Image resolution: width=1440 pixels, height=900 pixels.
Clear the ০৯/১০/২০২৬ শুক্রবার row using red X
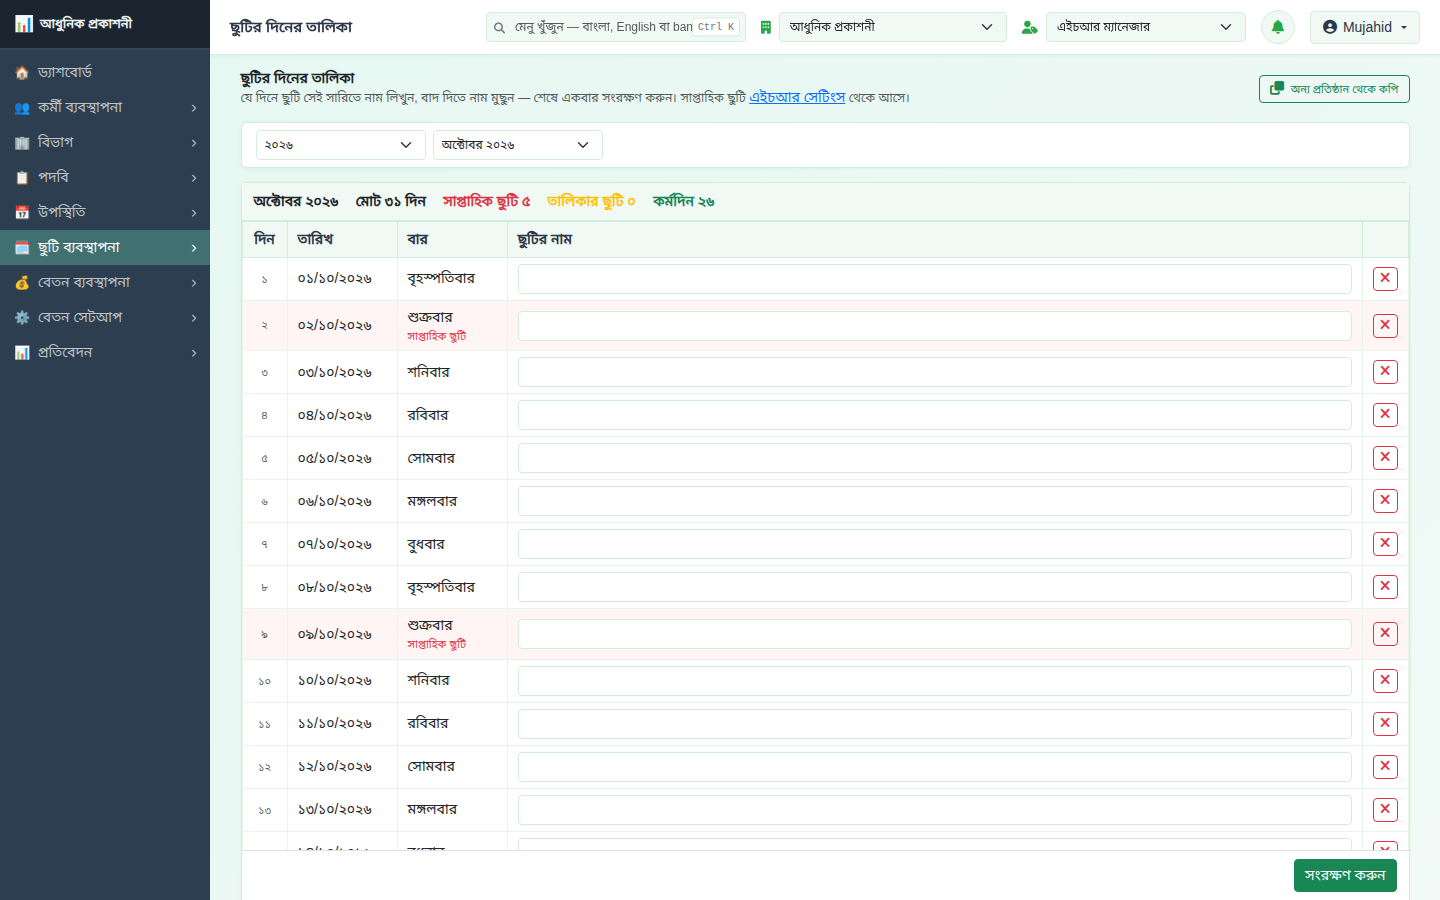(1385, 633)
